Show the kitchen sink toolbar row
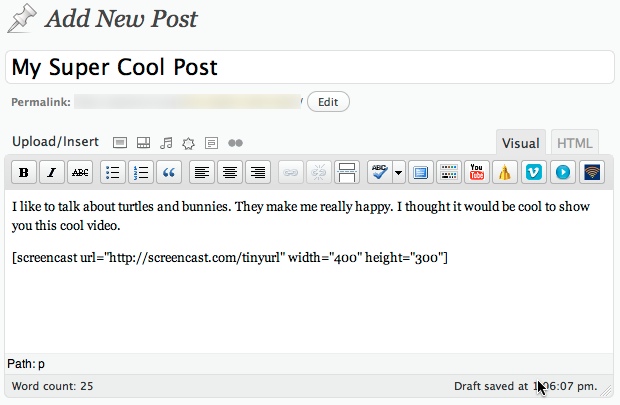 pyautogui.click(x=448, y=172)
